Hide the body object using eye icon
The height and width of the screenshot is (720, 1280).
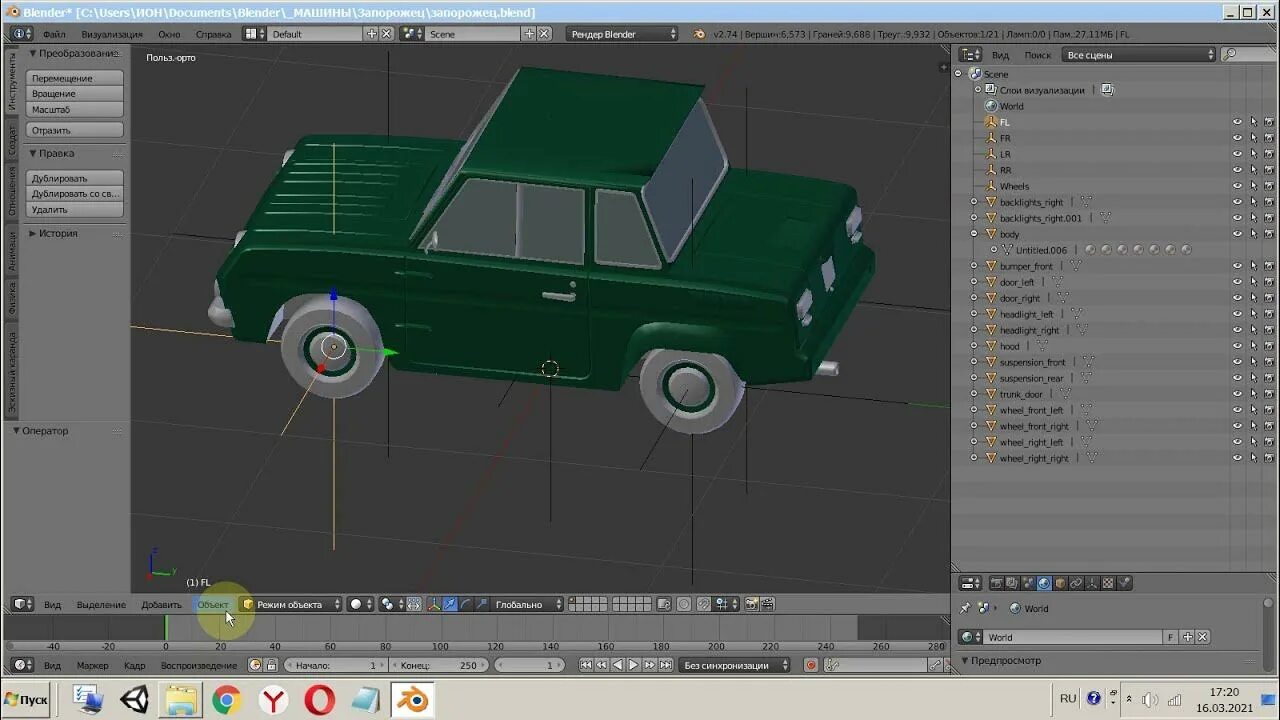click(x=1237, y=234)
